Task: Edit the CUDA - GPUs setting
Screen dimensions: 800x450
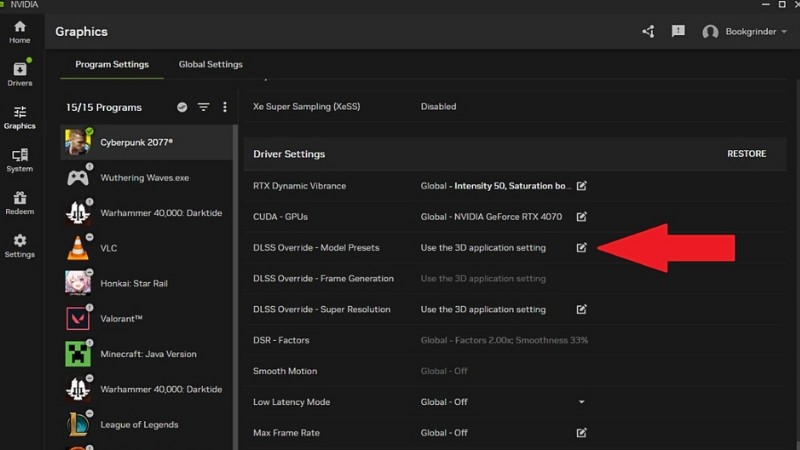Action: pyautogui.click(x=581, y=217)
